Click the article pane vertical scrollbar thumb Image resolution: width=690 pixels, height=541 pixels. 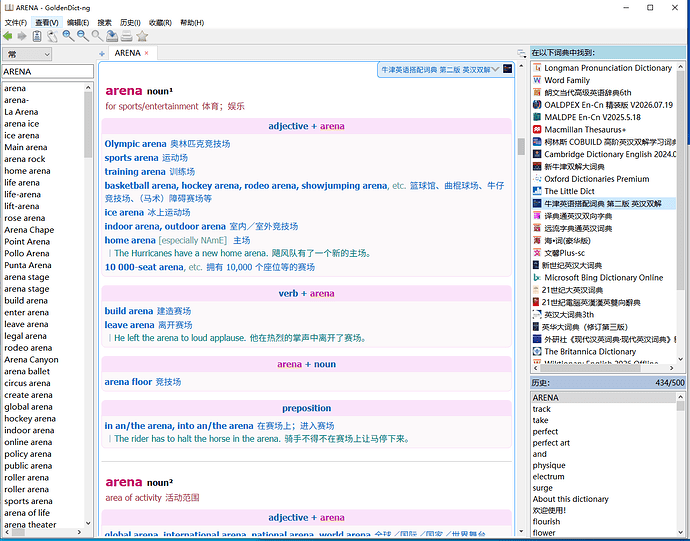521,147
